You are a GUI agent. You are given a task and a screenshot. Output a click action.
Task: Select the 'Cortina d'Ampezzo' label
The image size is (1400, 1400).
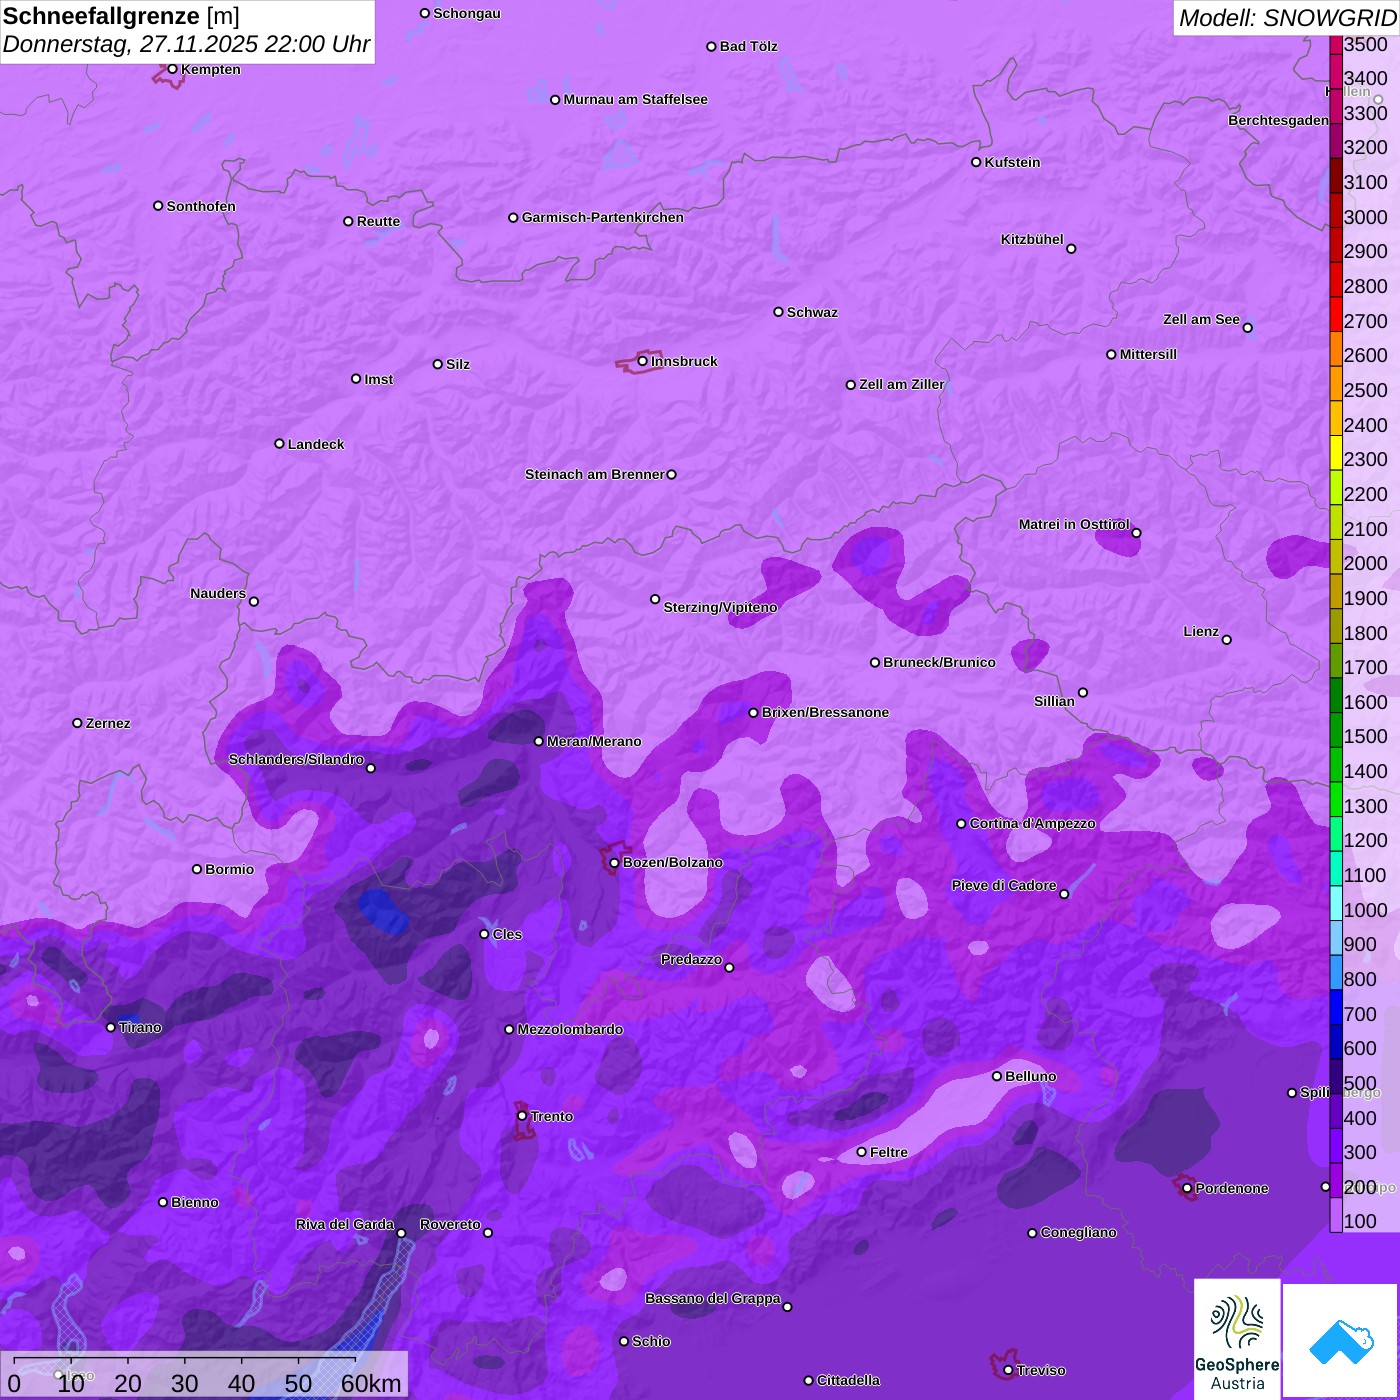click(1033, 823)
